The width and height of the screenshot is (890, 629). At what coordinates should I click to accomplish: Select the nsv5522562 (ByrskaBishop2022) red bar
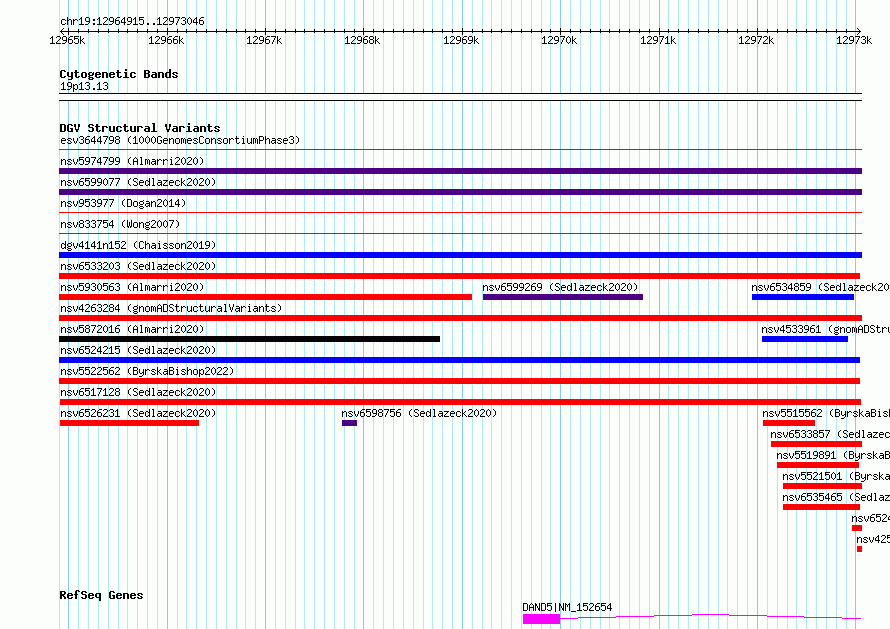pos(460,381)
